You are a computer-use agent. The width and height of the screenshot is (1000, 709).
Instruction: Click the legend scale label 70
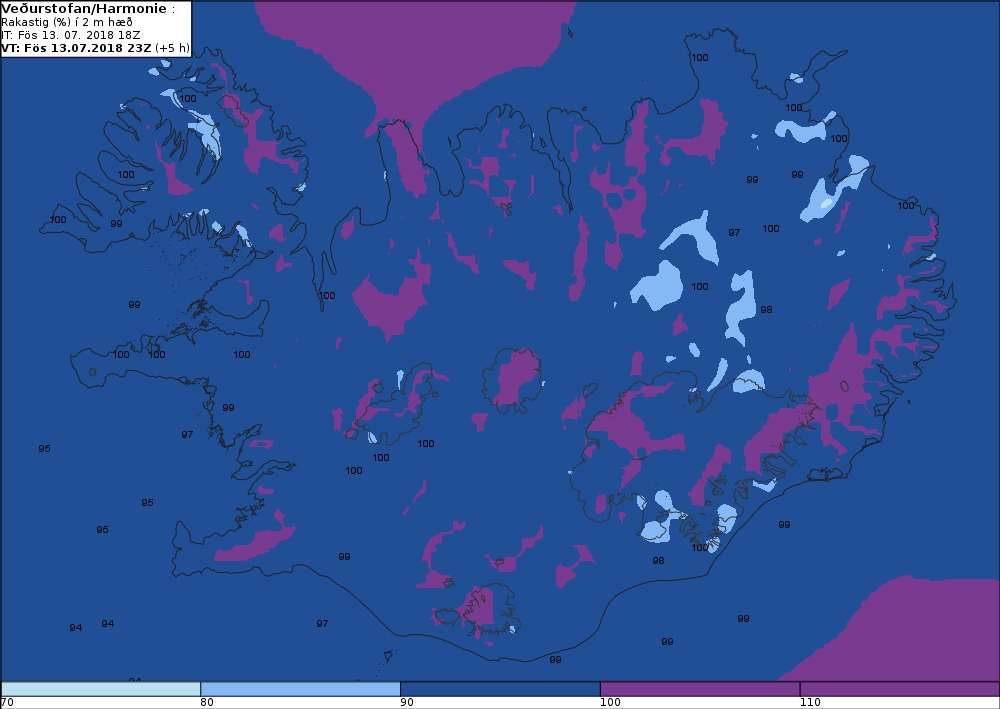point(7,702)
